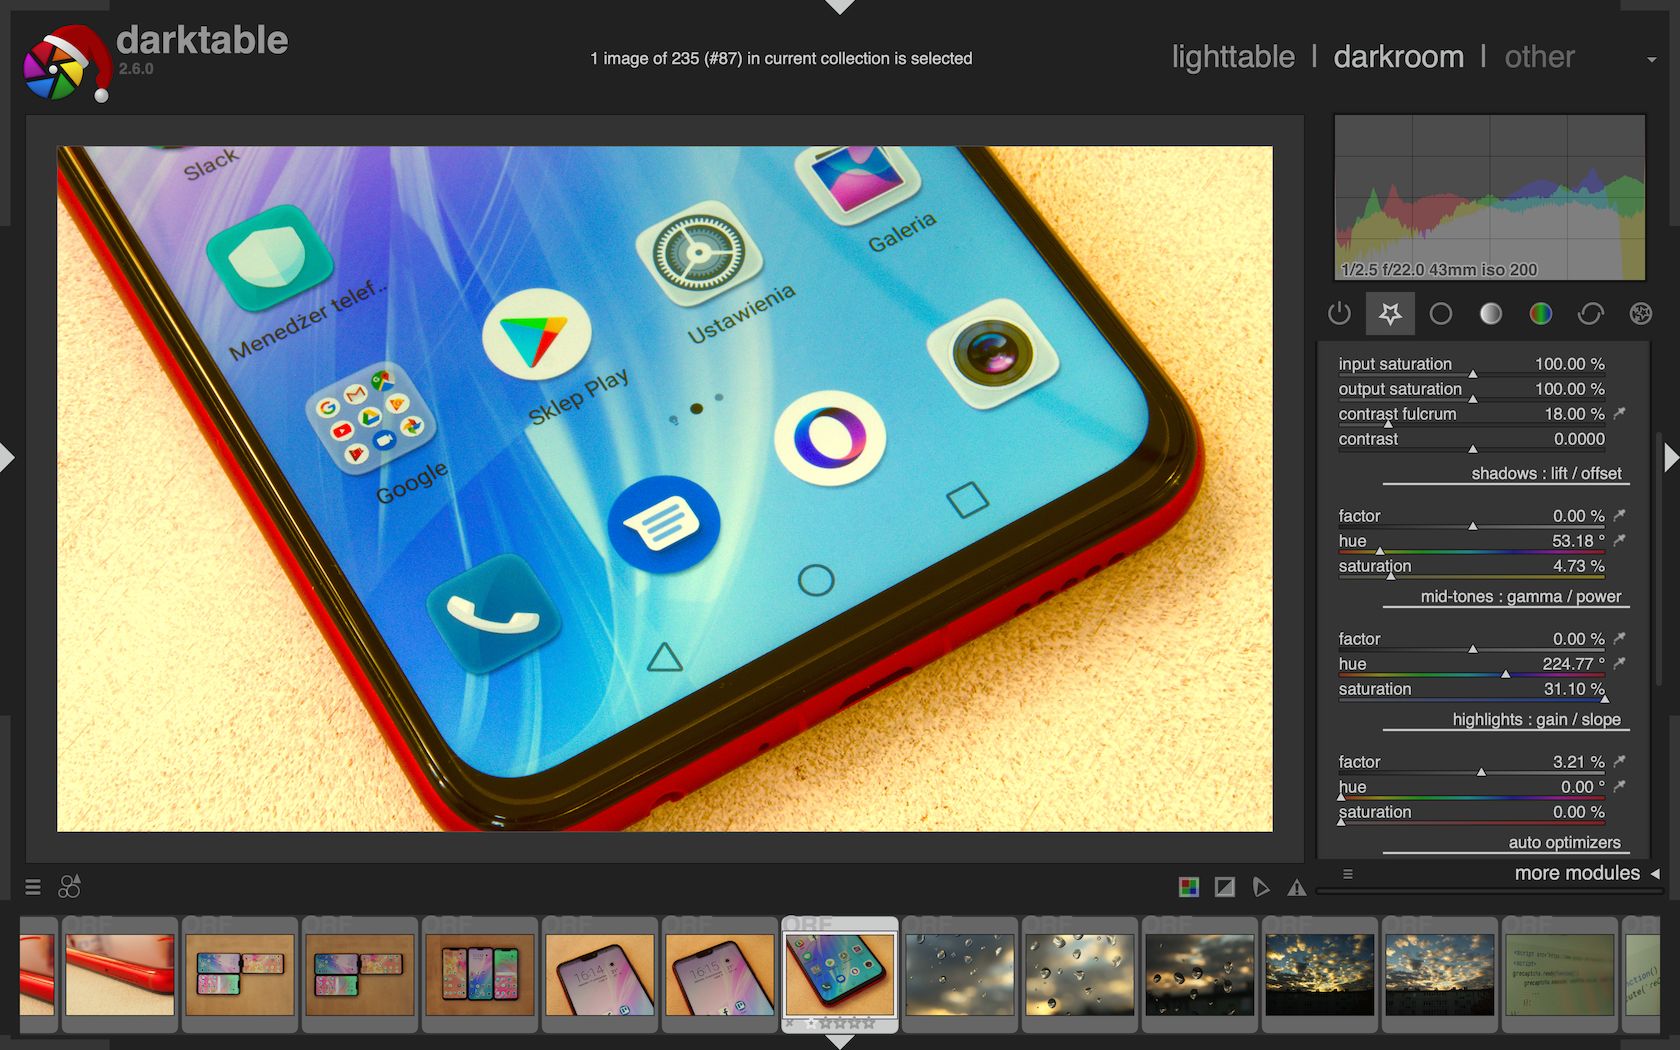Click the "shadows : lift / offset" heading
Image resolution: width=1680 pixels, height=1050 pixels.
pos(1546,473)
